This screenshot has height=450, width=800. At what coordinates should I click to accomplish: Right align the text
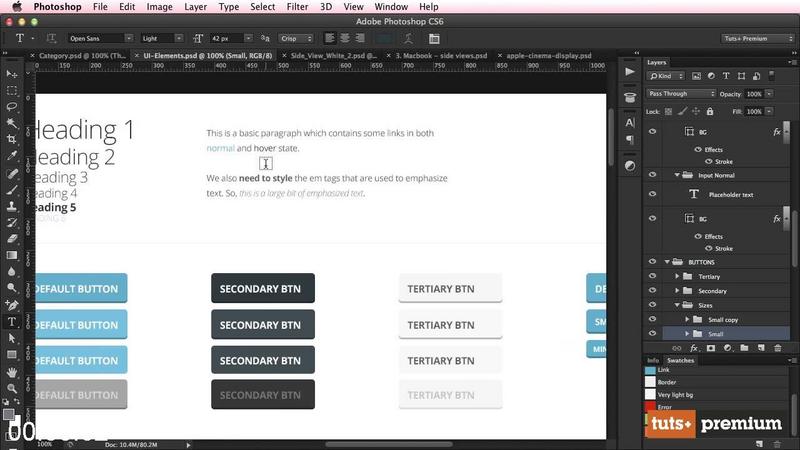coord(360,38)
